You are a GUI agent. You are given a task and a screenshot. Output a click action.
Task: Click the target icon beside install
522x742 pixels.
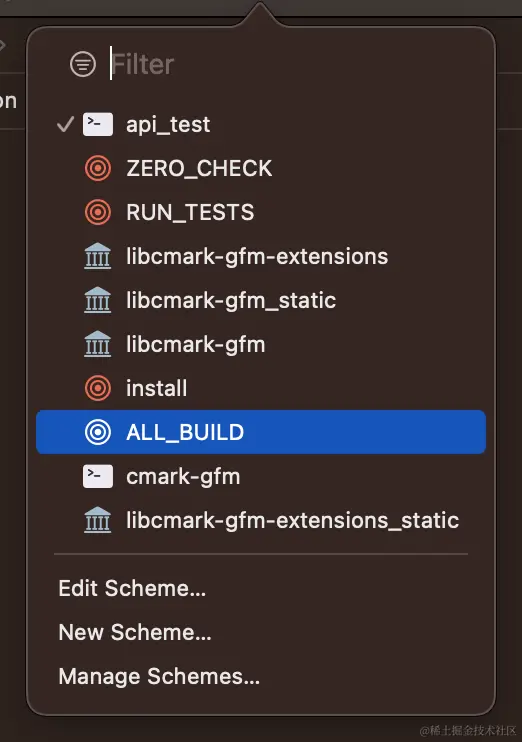pyautogui.click(x=98, y=388)
